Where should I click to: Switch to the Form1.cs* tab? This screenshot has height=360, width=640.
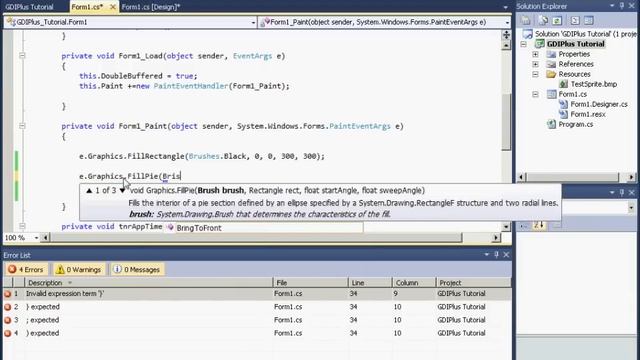tap(87, 7)
